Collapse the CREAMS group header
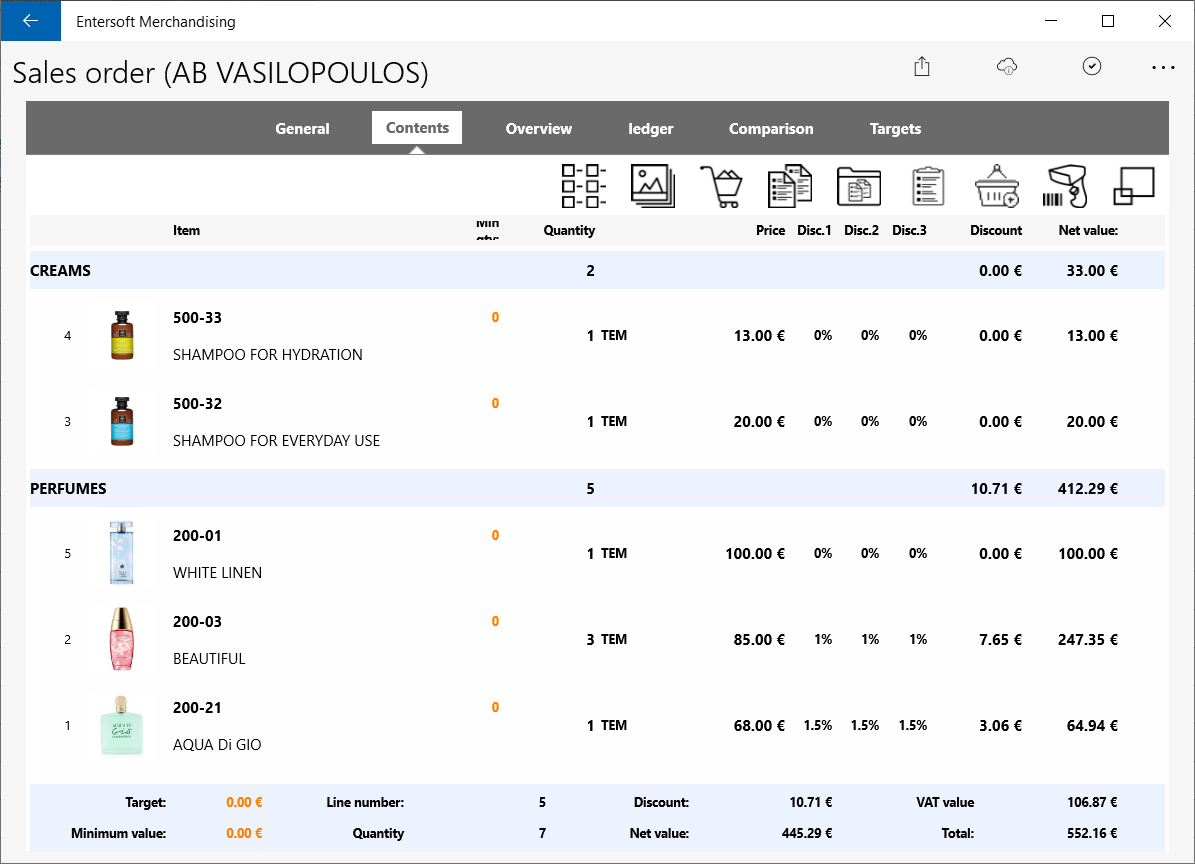 598,270
